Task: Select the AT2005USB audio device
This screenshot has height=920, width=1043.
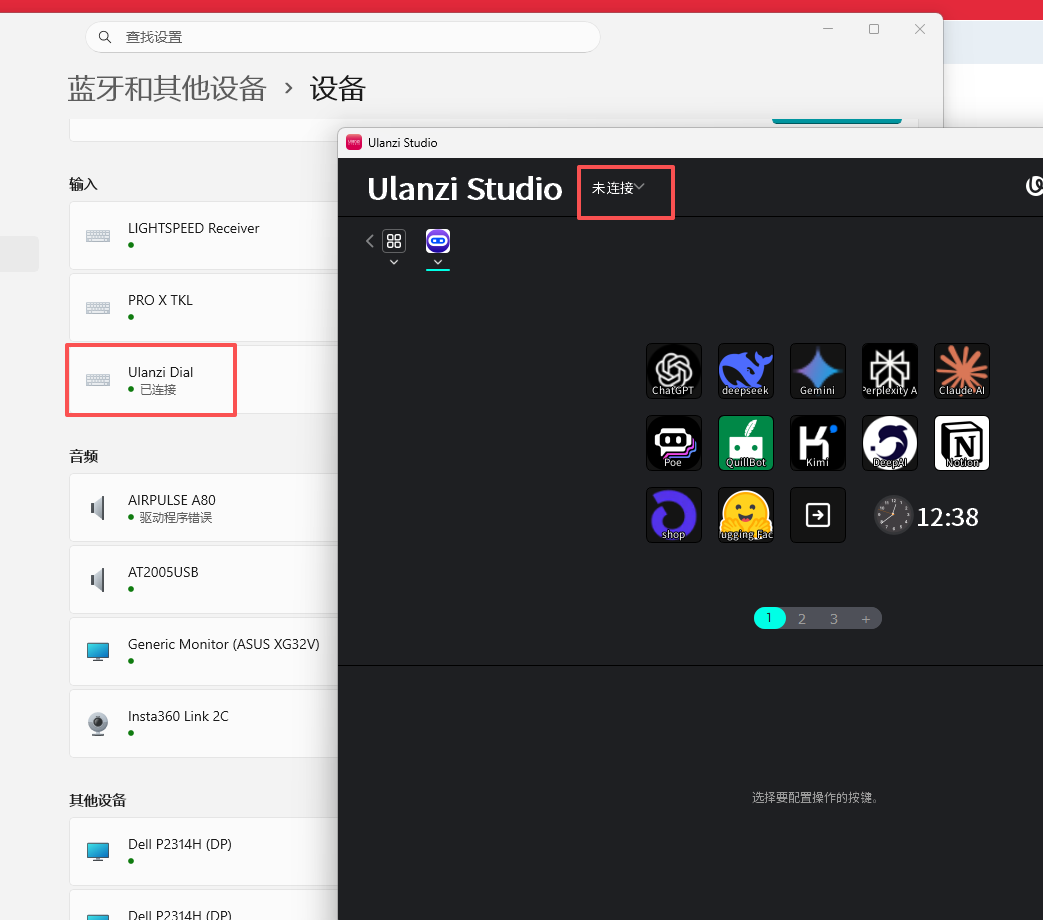Action: tap(204, 579)
